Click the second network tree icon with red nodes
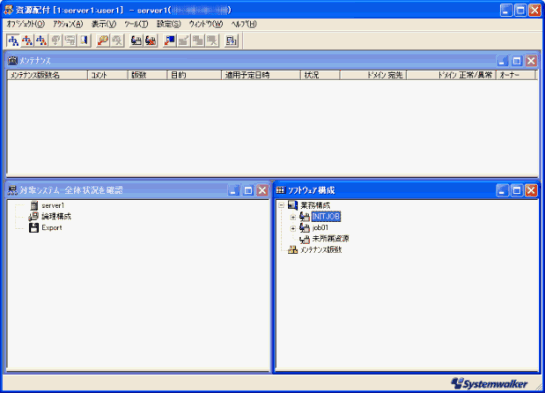The image size is (545, 393). (x=27, y=41)
